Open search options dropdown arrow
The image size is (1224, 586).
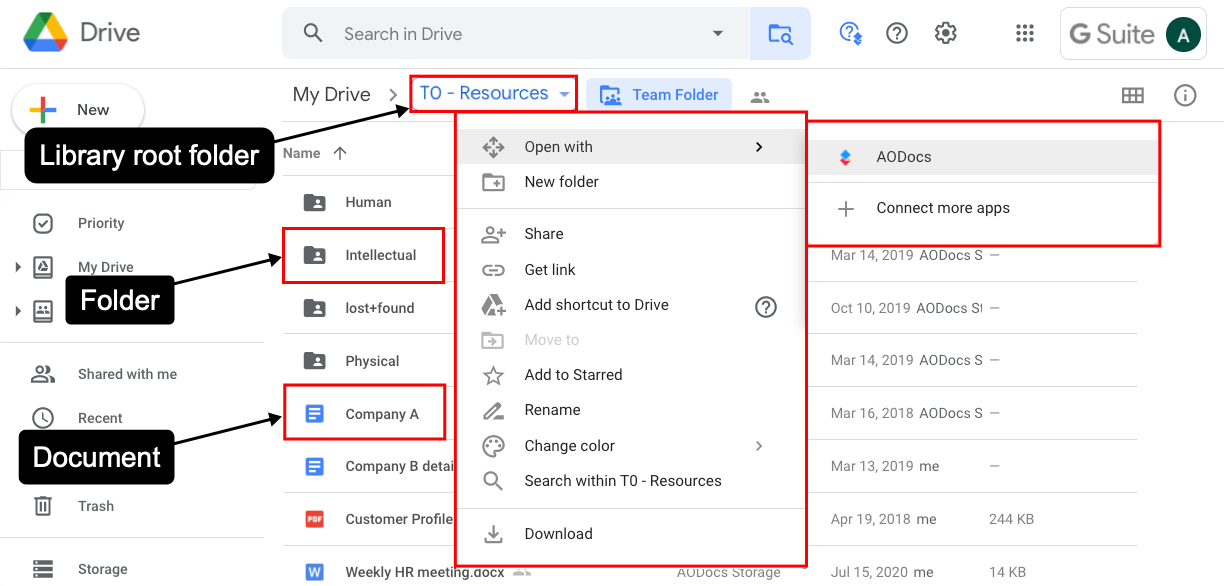[718, 33]
